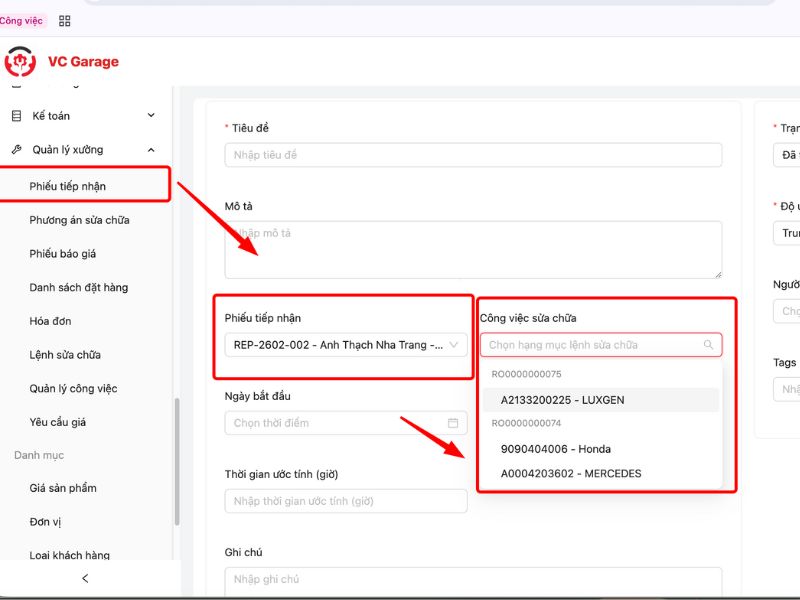This screenshot has height=600, width=800.
Task: Click the sidebar vertical scrollbar
Action: 177,460
